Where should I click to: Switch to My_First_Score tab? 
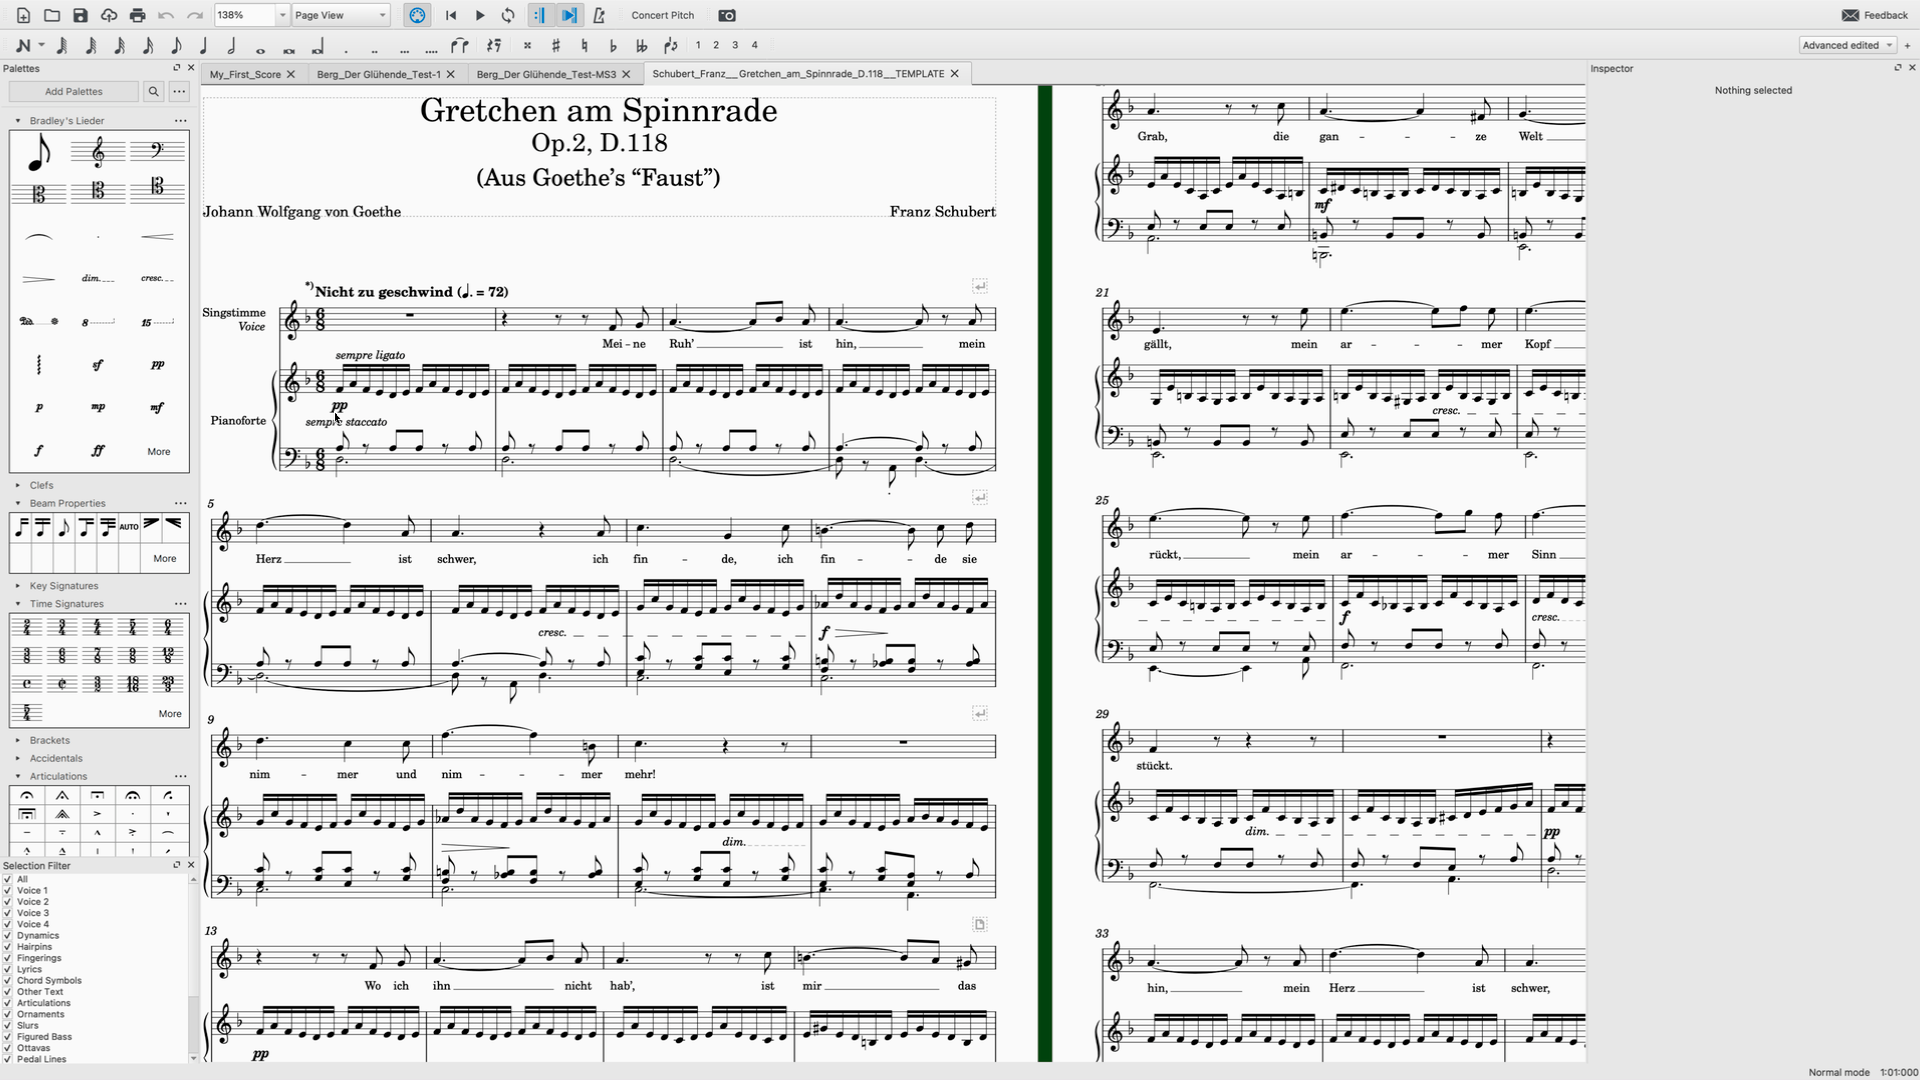(245, 74)
